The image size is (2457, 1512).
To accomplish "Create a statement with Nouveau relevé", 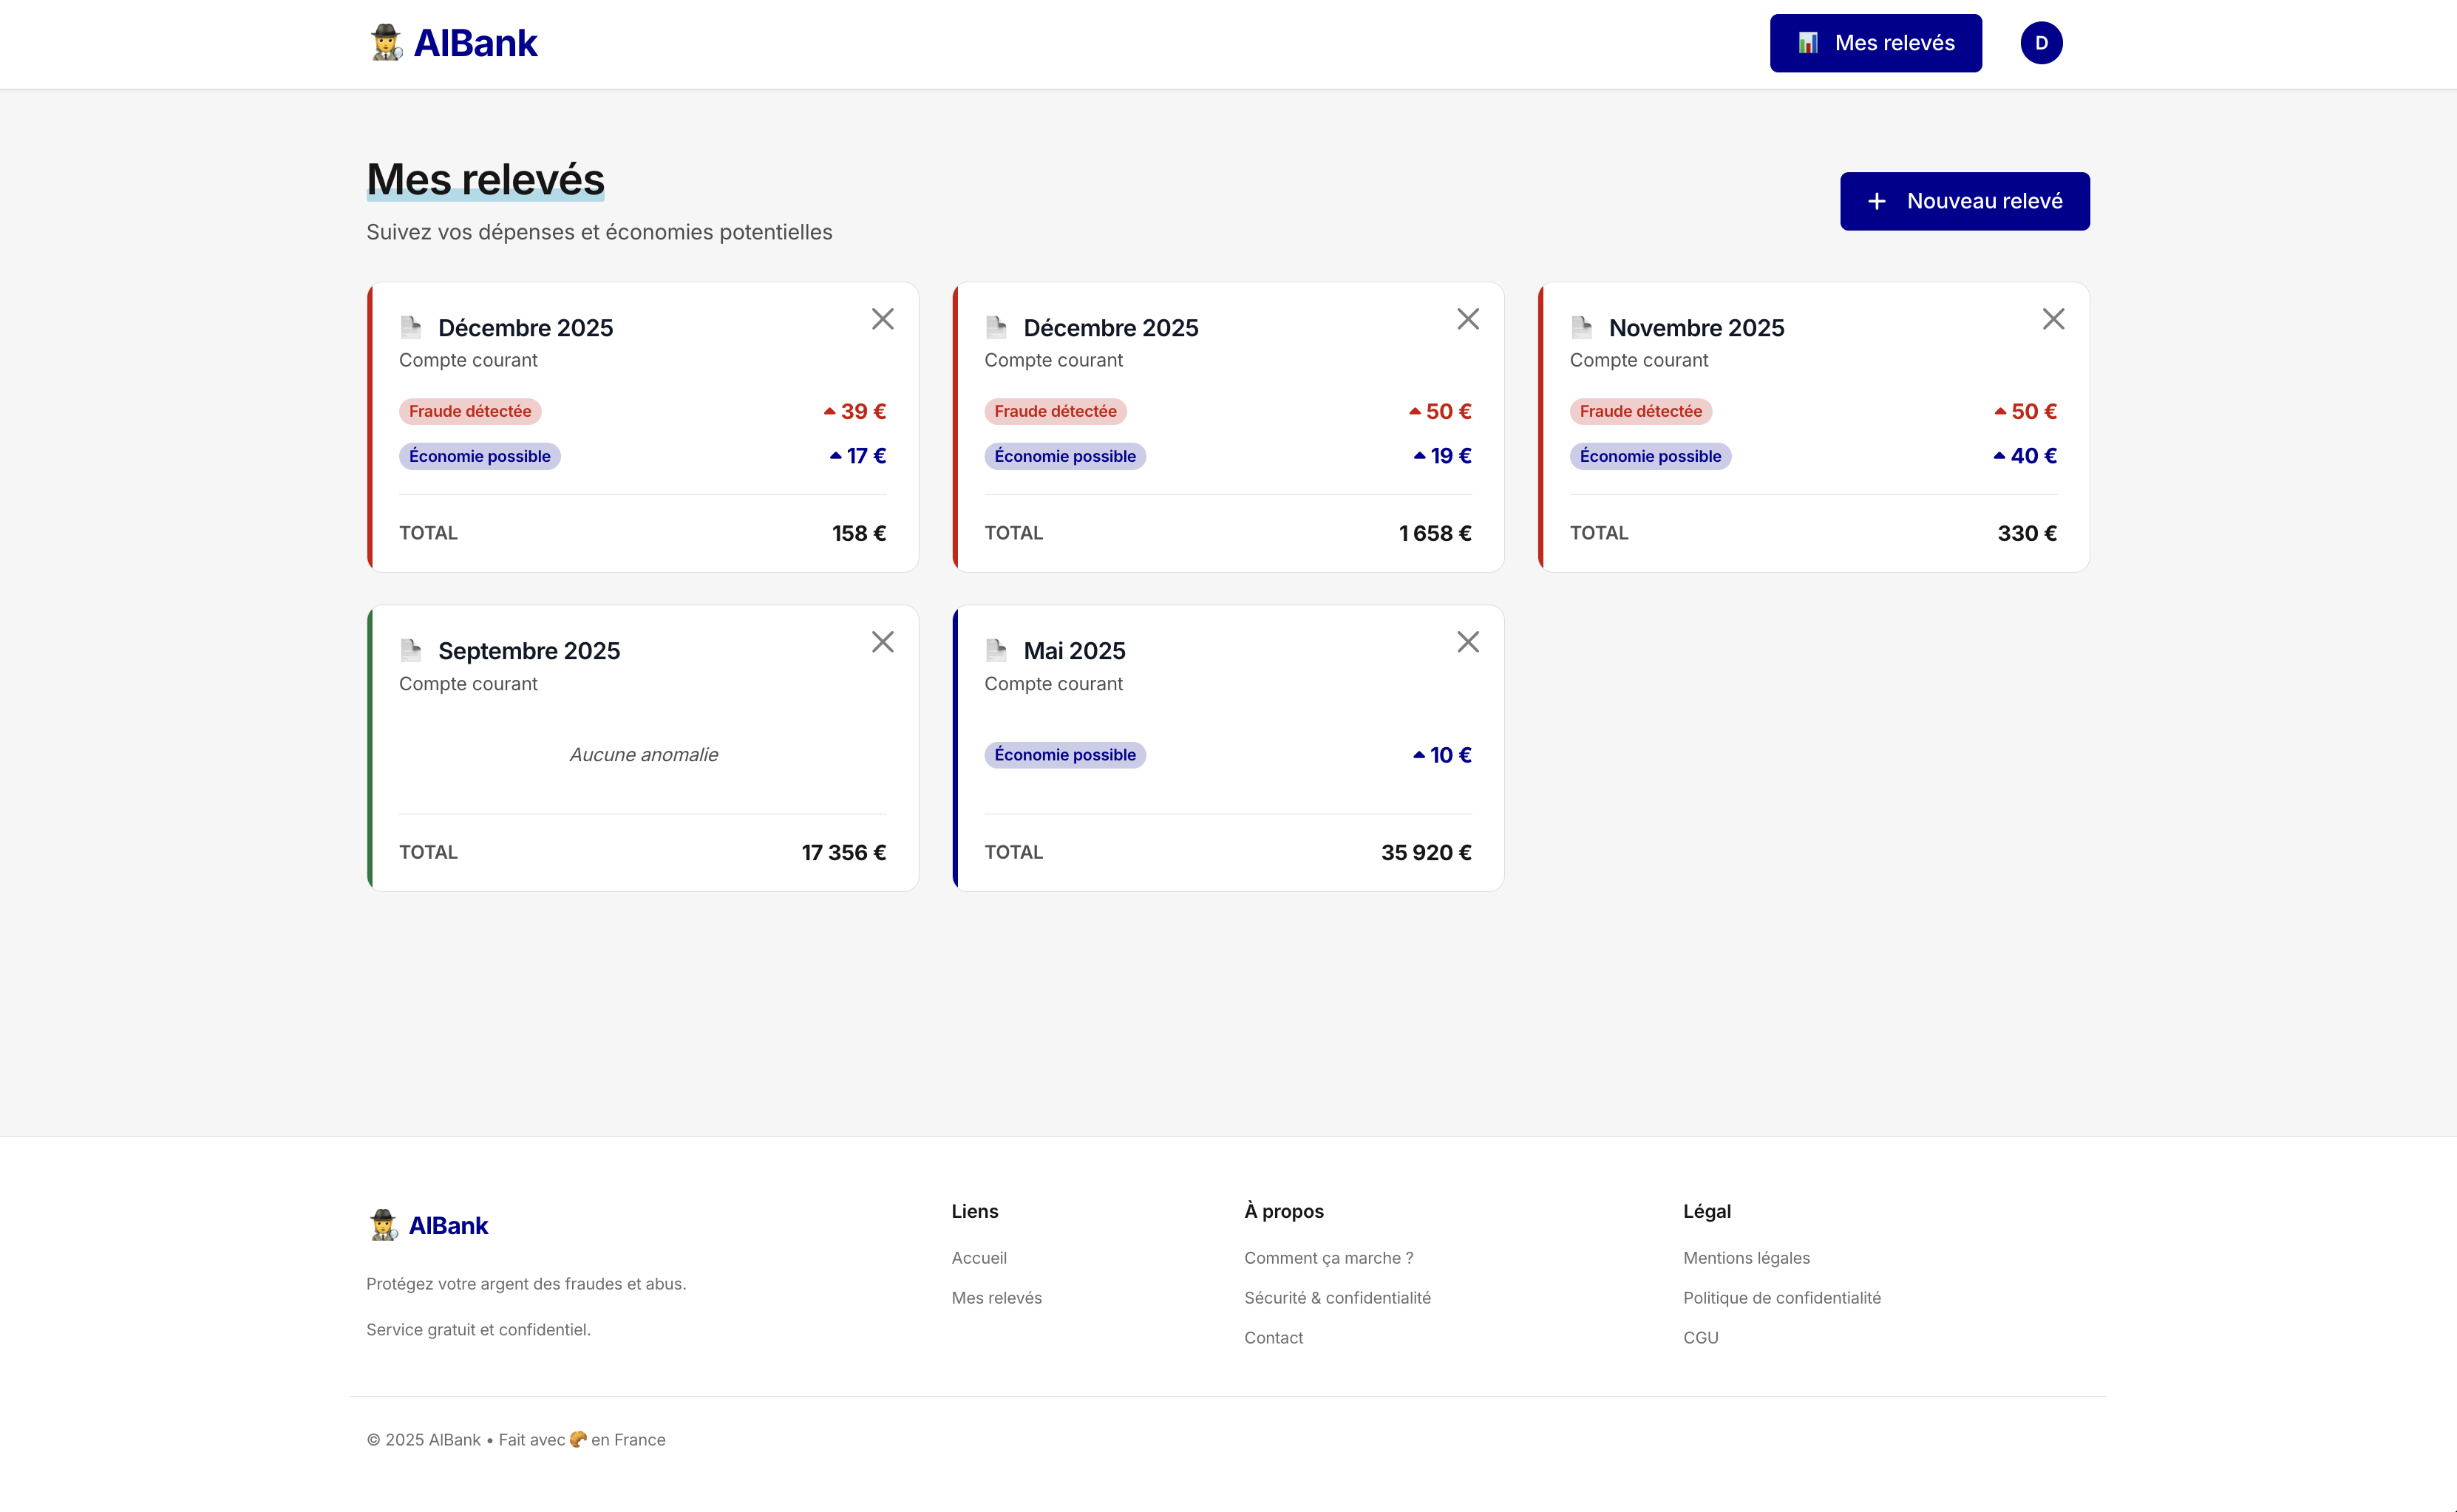I will pyautogui.click(x=1964, y=201).
